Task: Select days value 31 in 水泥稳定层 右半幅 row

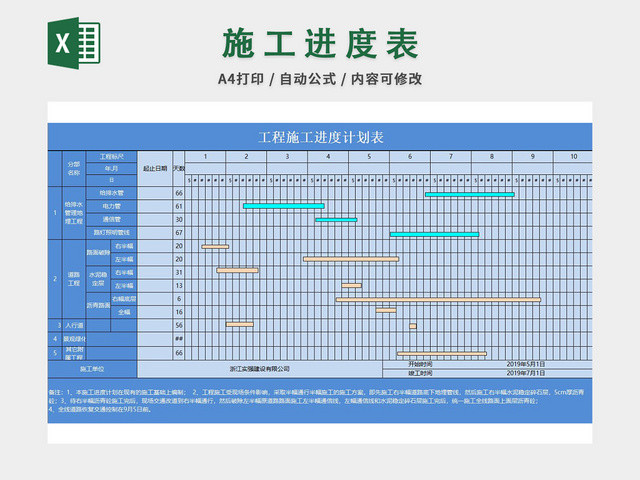Action: click(179, 273)
